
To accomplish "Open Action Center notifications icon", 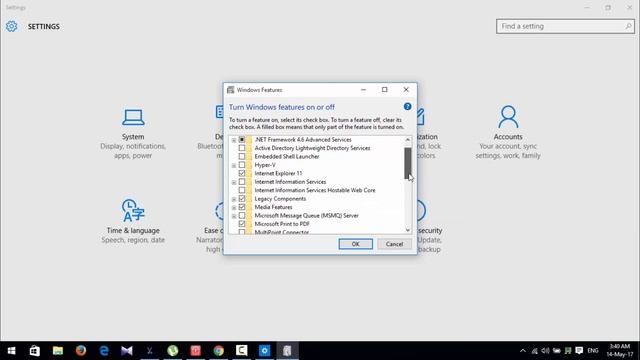I will (579, 351).
